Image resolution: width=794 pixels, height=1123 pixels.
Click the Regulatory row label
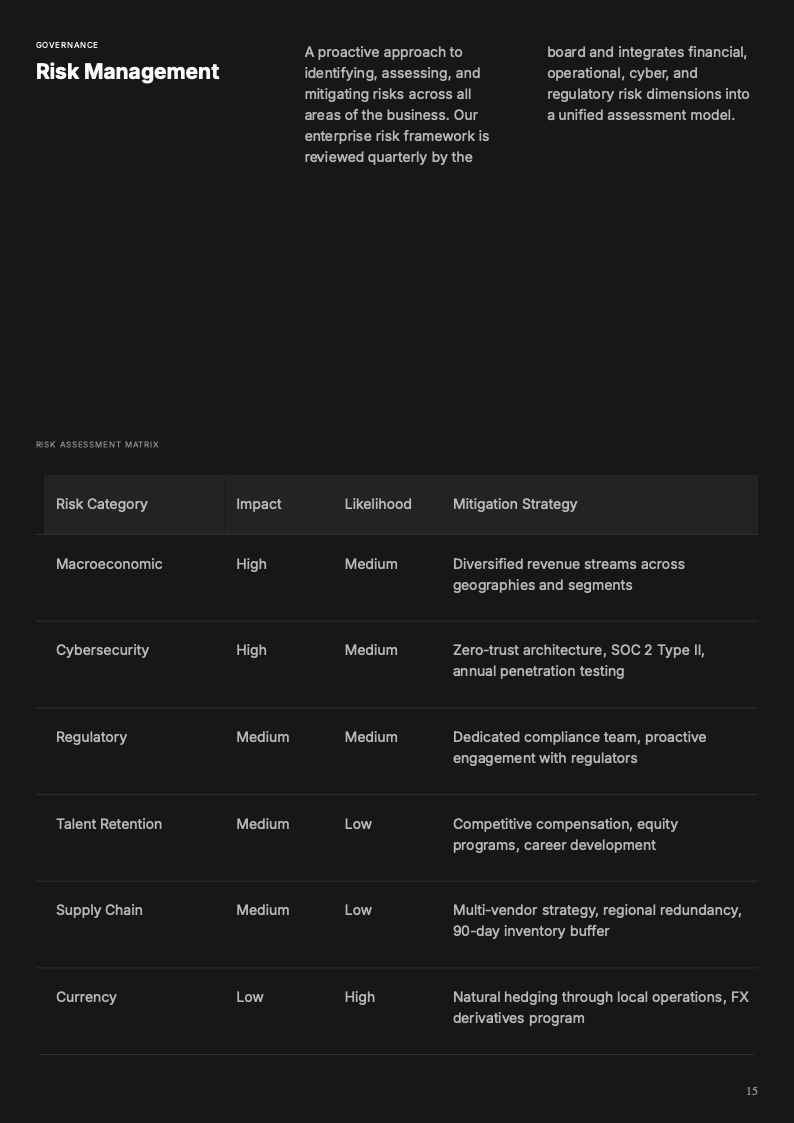(91, 737)
